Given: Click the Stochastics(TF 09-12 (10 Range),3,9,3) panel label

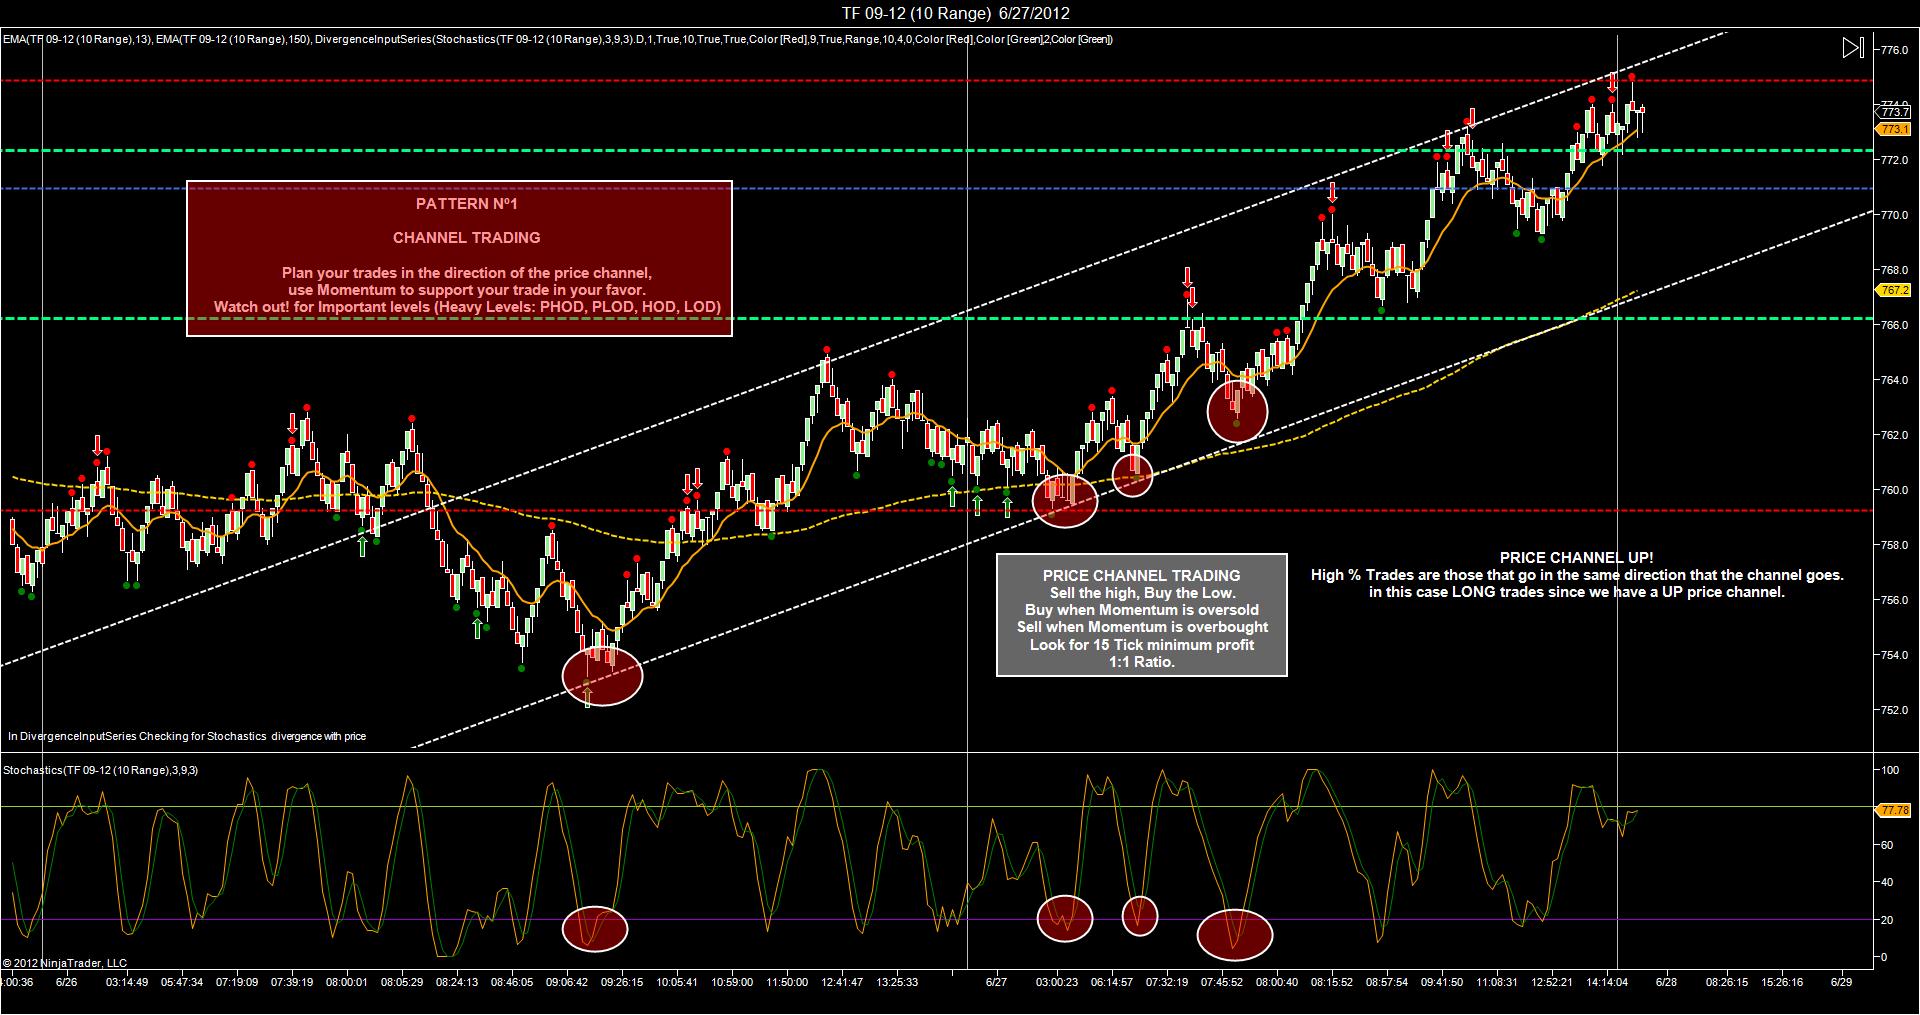Looking at the screenshot, I should [x=100, y=770].
